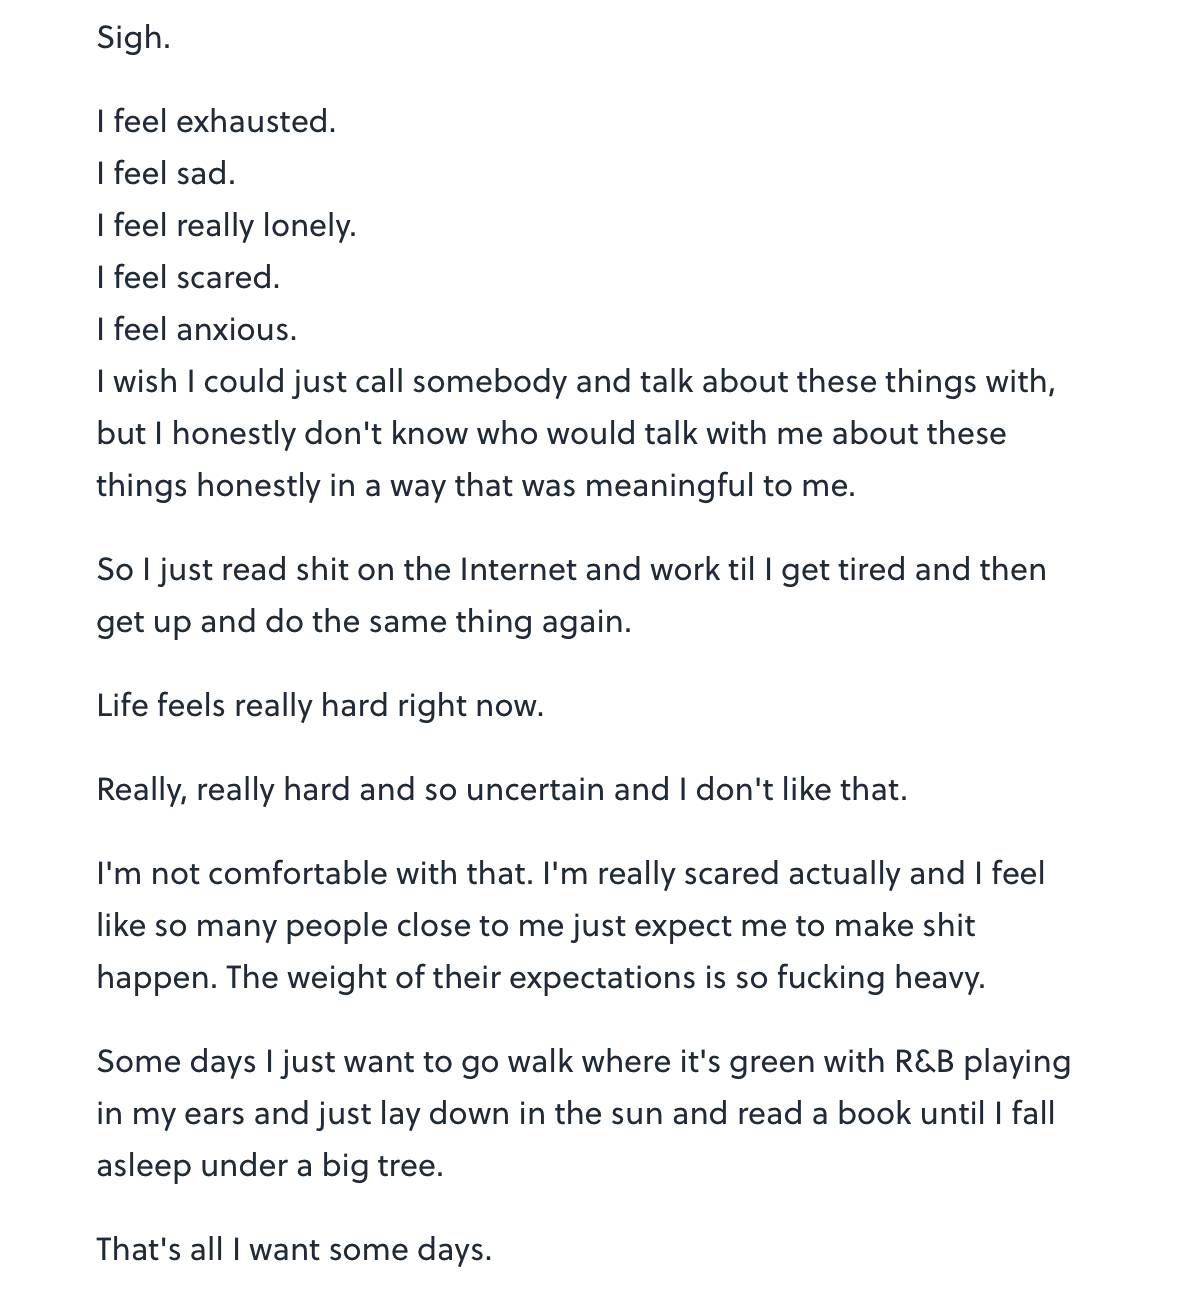The height and width of the screenshot is (1295, 1184).
Task: Click the line 'I feel anxious.'
Action: [197, 330]
